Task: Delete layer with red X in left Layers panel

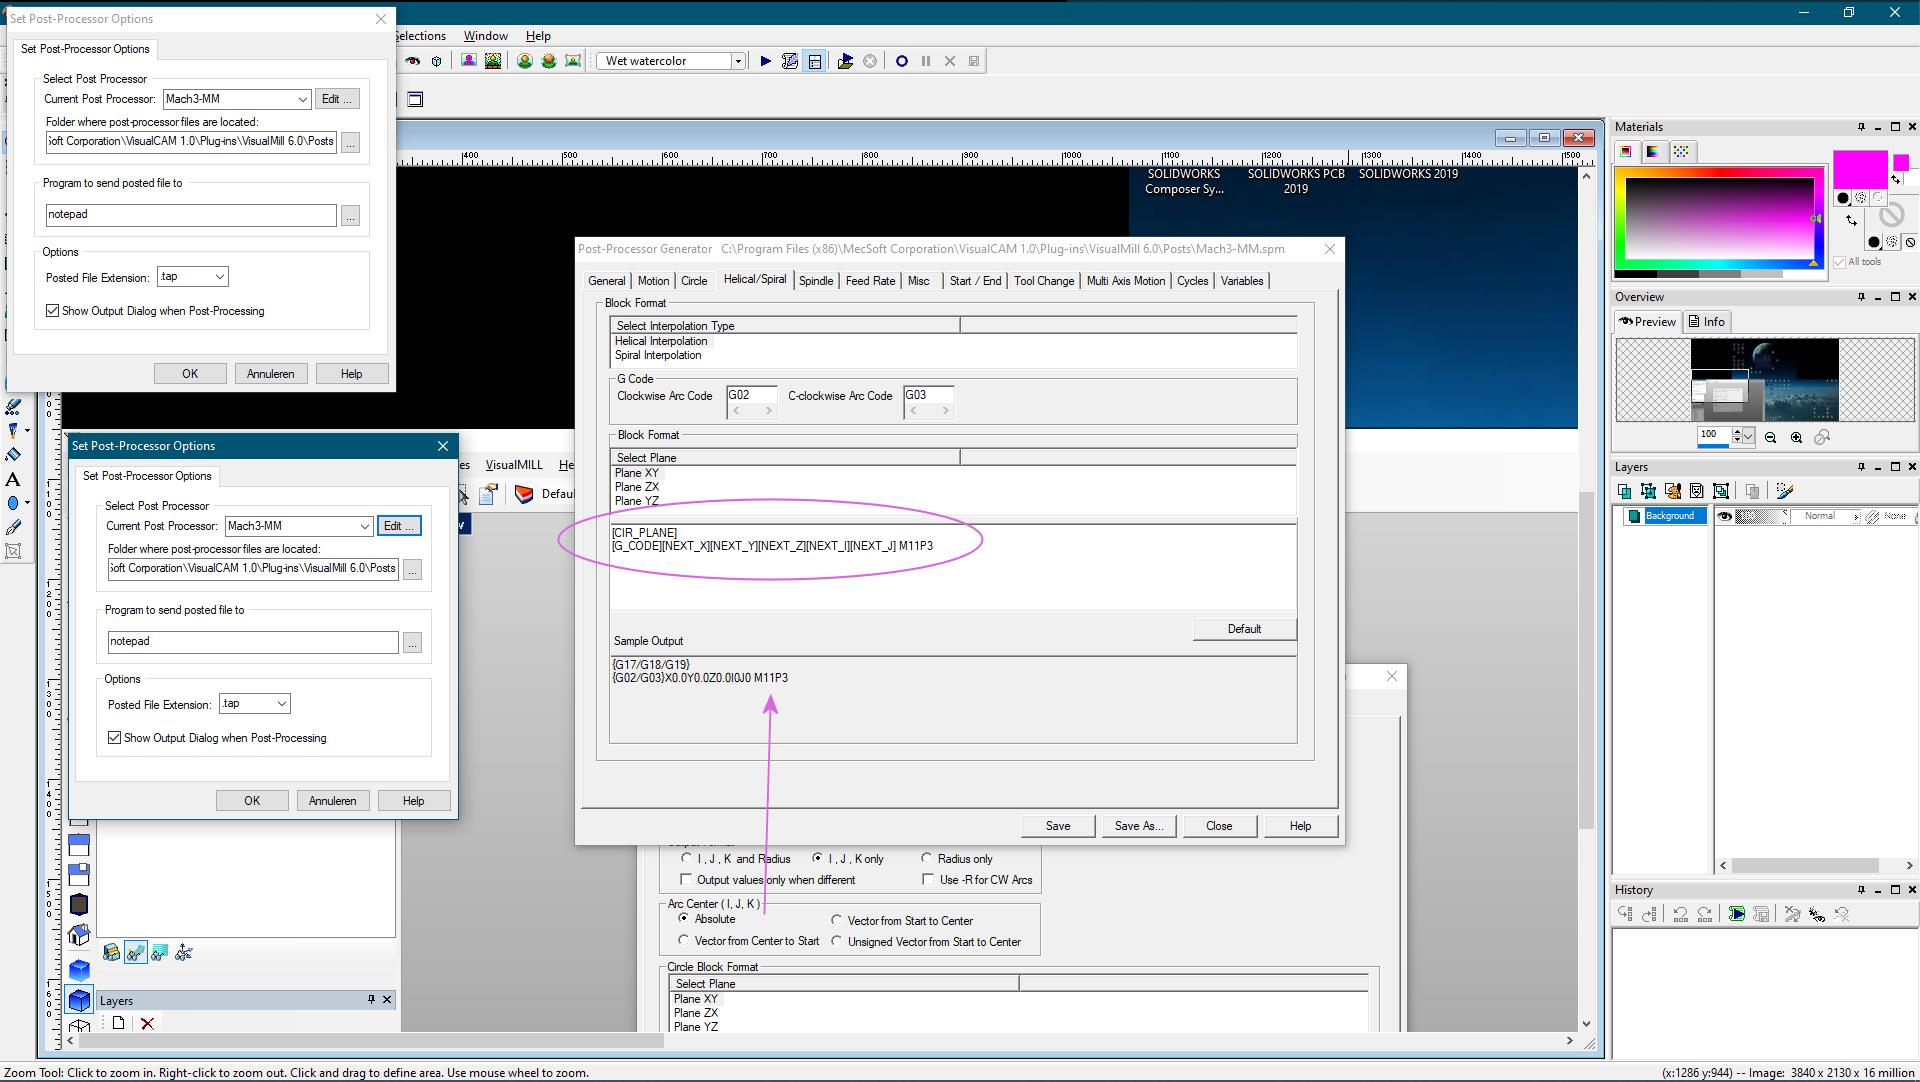Action: tap(148, 1023)
